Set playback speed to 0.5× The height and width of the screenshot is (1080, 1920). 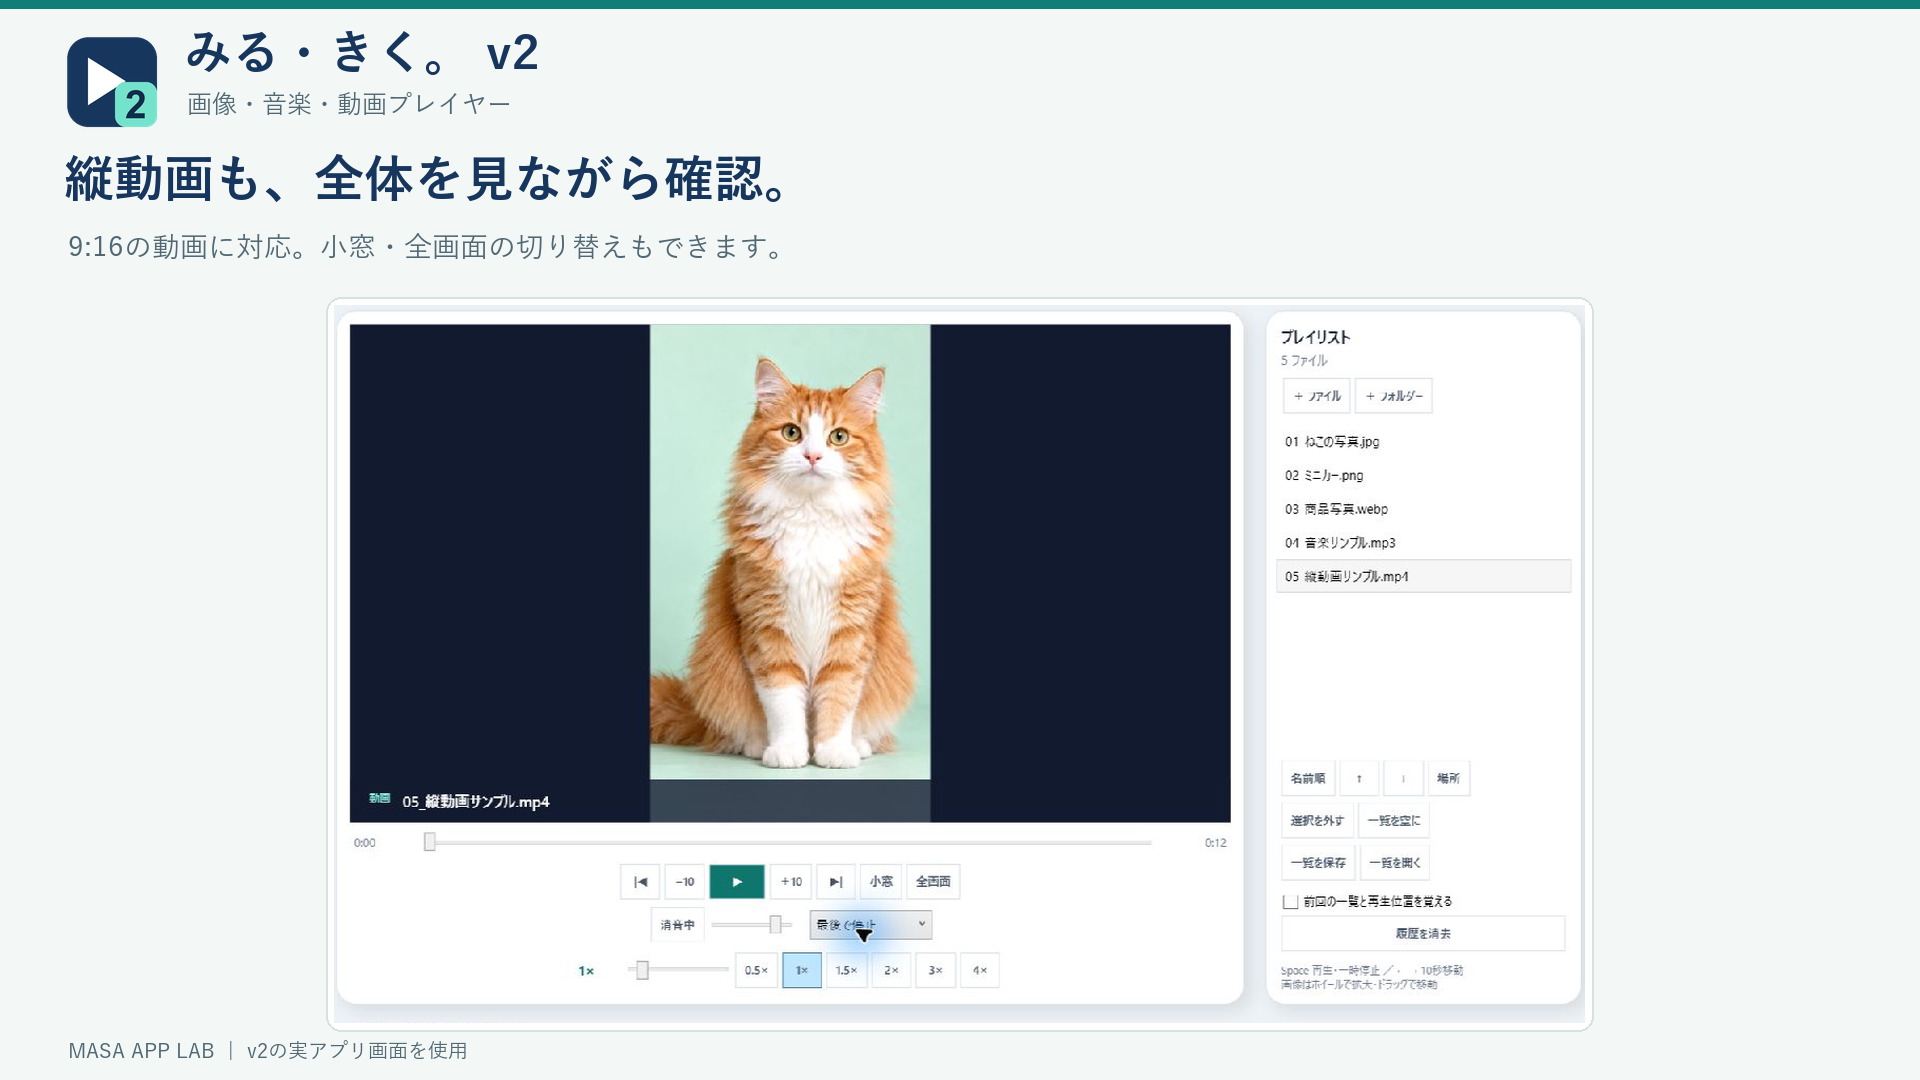pos(756,970)
